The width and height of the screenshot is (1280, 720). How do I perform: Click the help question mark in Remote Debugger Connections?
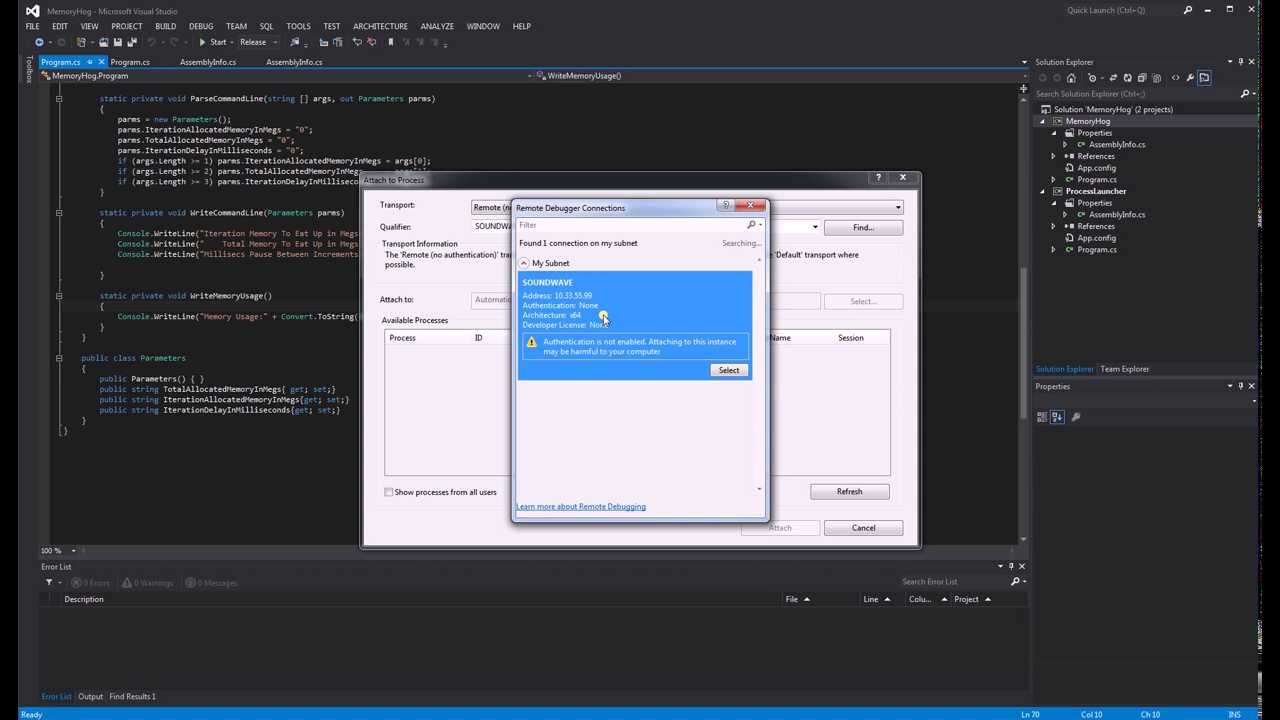click(x=727, y=206)
